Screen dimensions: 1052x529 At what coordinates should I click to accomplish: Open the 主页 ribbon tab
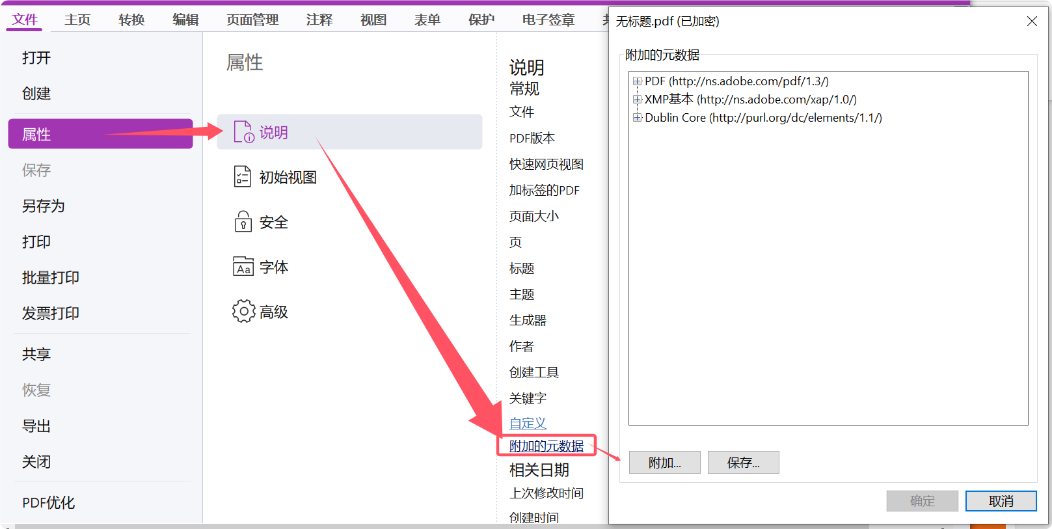78,19
